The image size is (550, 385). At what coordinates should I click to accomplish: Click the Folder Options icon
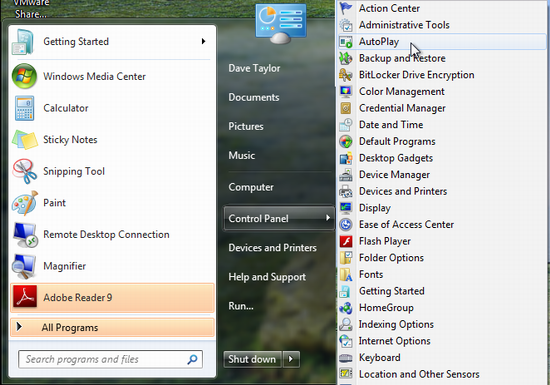(346, 258)
